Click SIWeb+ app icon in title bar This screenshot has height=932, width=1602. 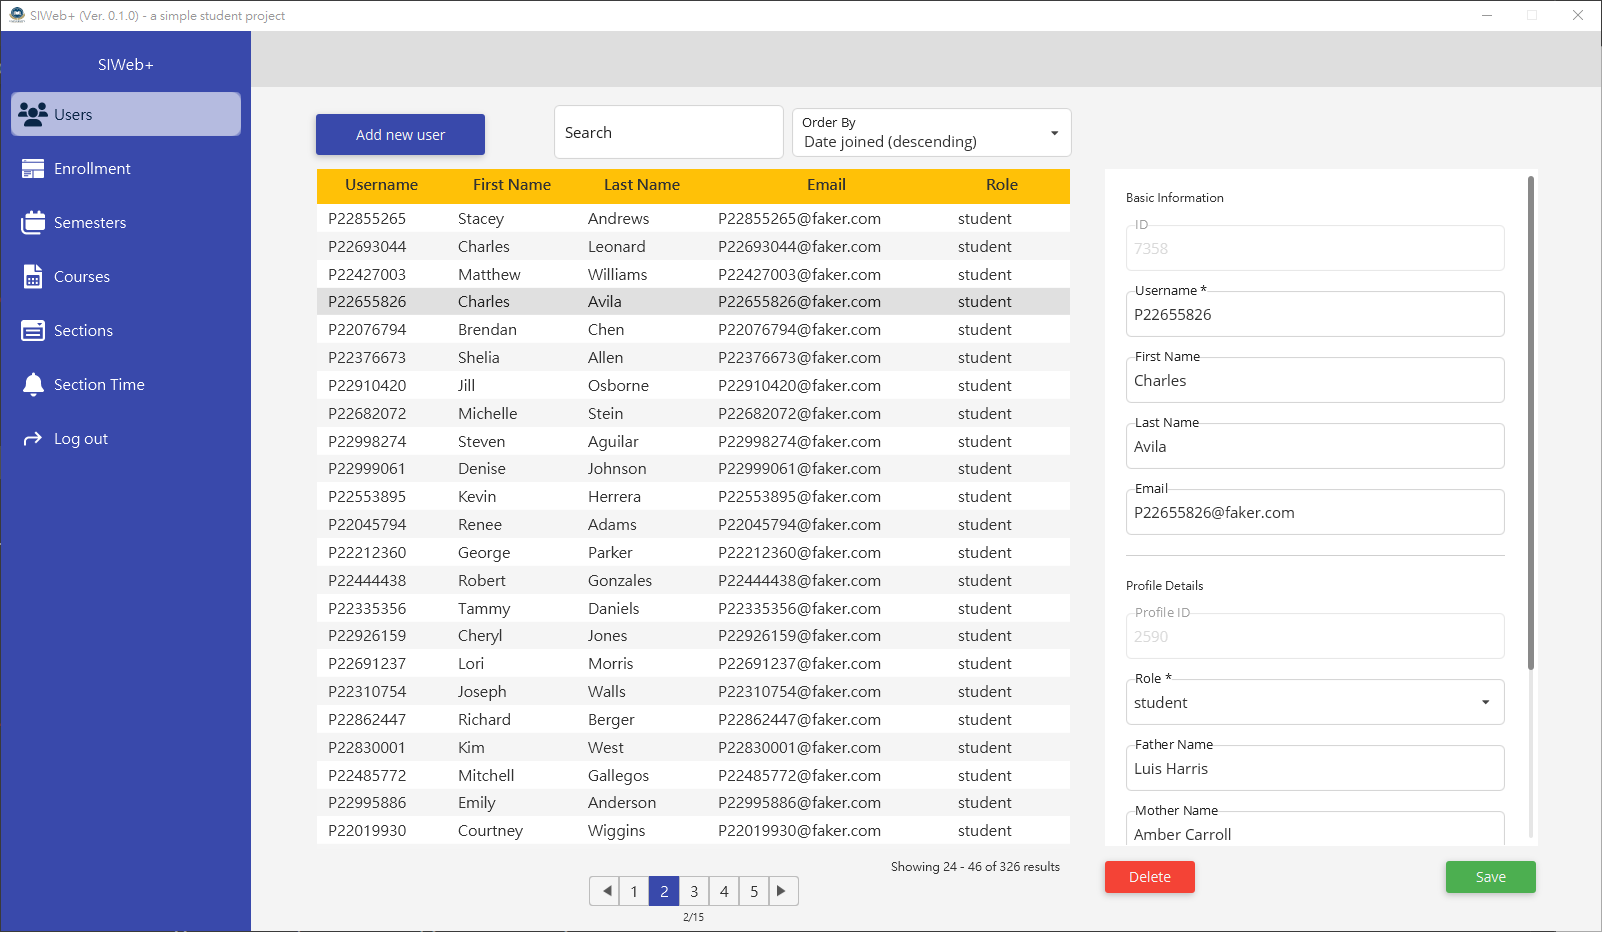(x=16, y=15)
